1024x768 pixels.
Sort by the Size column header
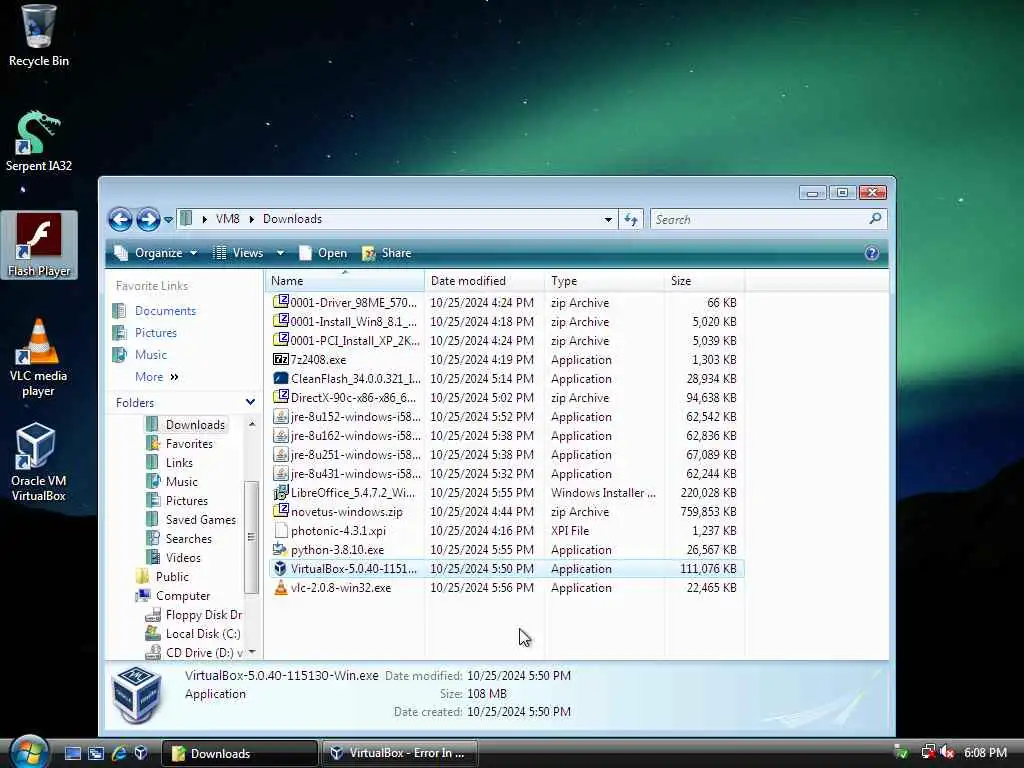(x=705, y=281)
